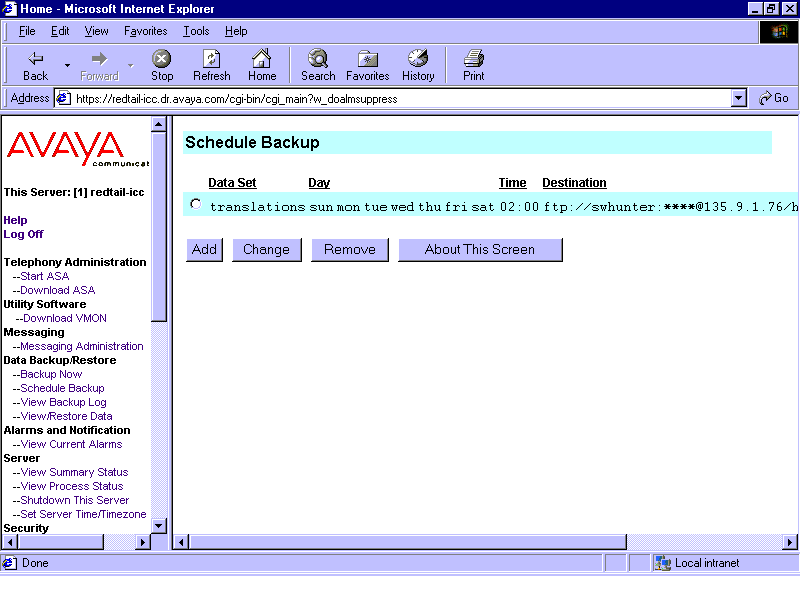The image size is (800, 600).
Task: Open the Edit menu
Action: (60, 31)
